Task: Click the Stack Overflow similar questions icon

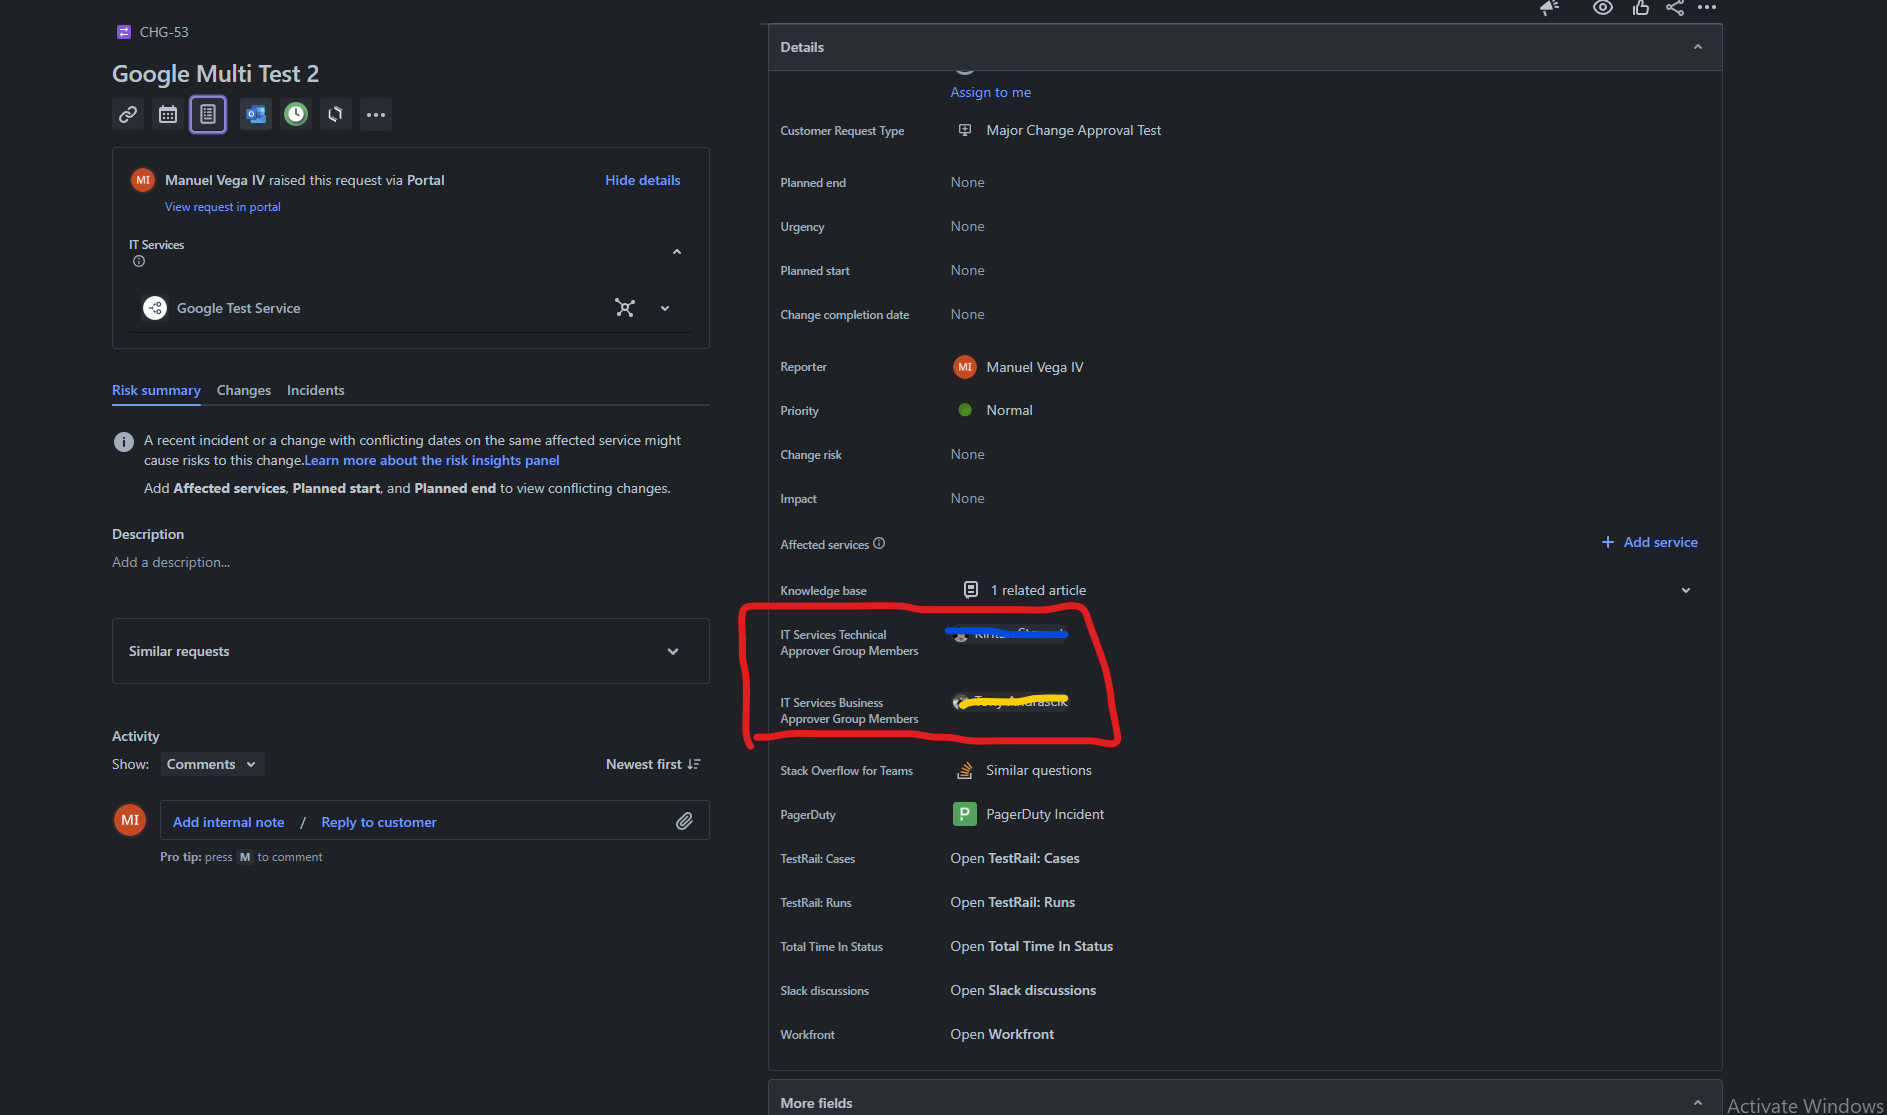Action: (x=965, y=770)
